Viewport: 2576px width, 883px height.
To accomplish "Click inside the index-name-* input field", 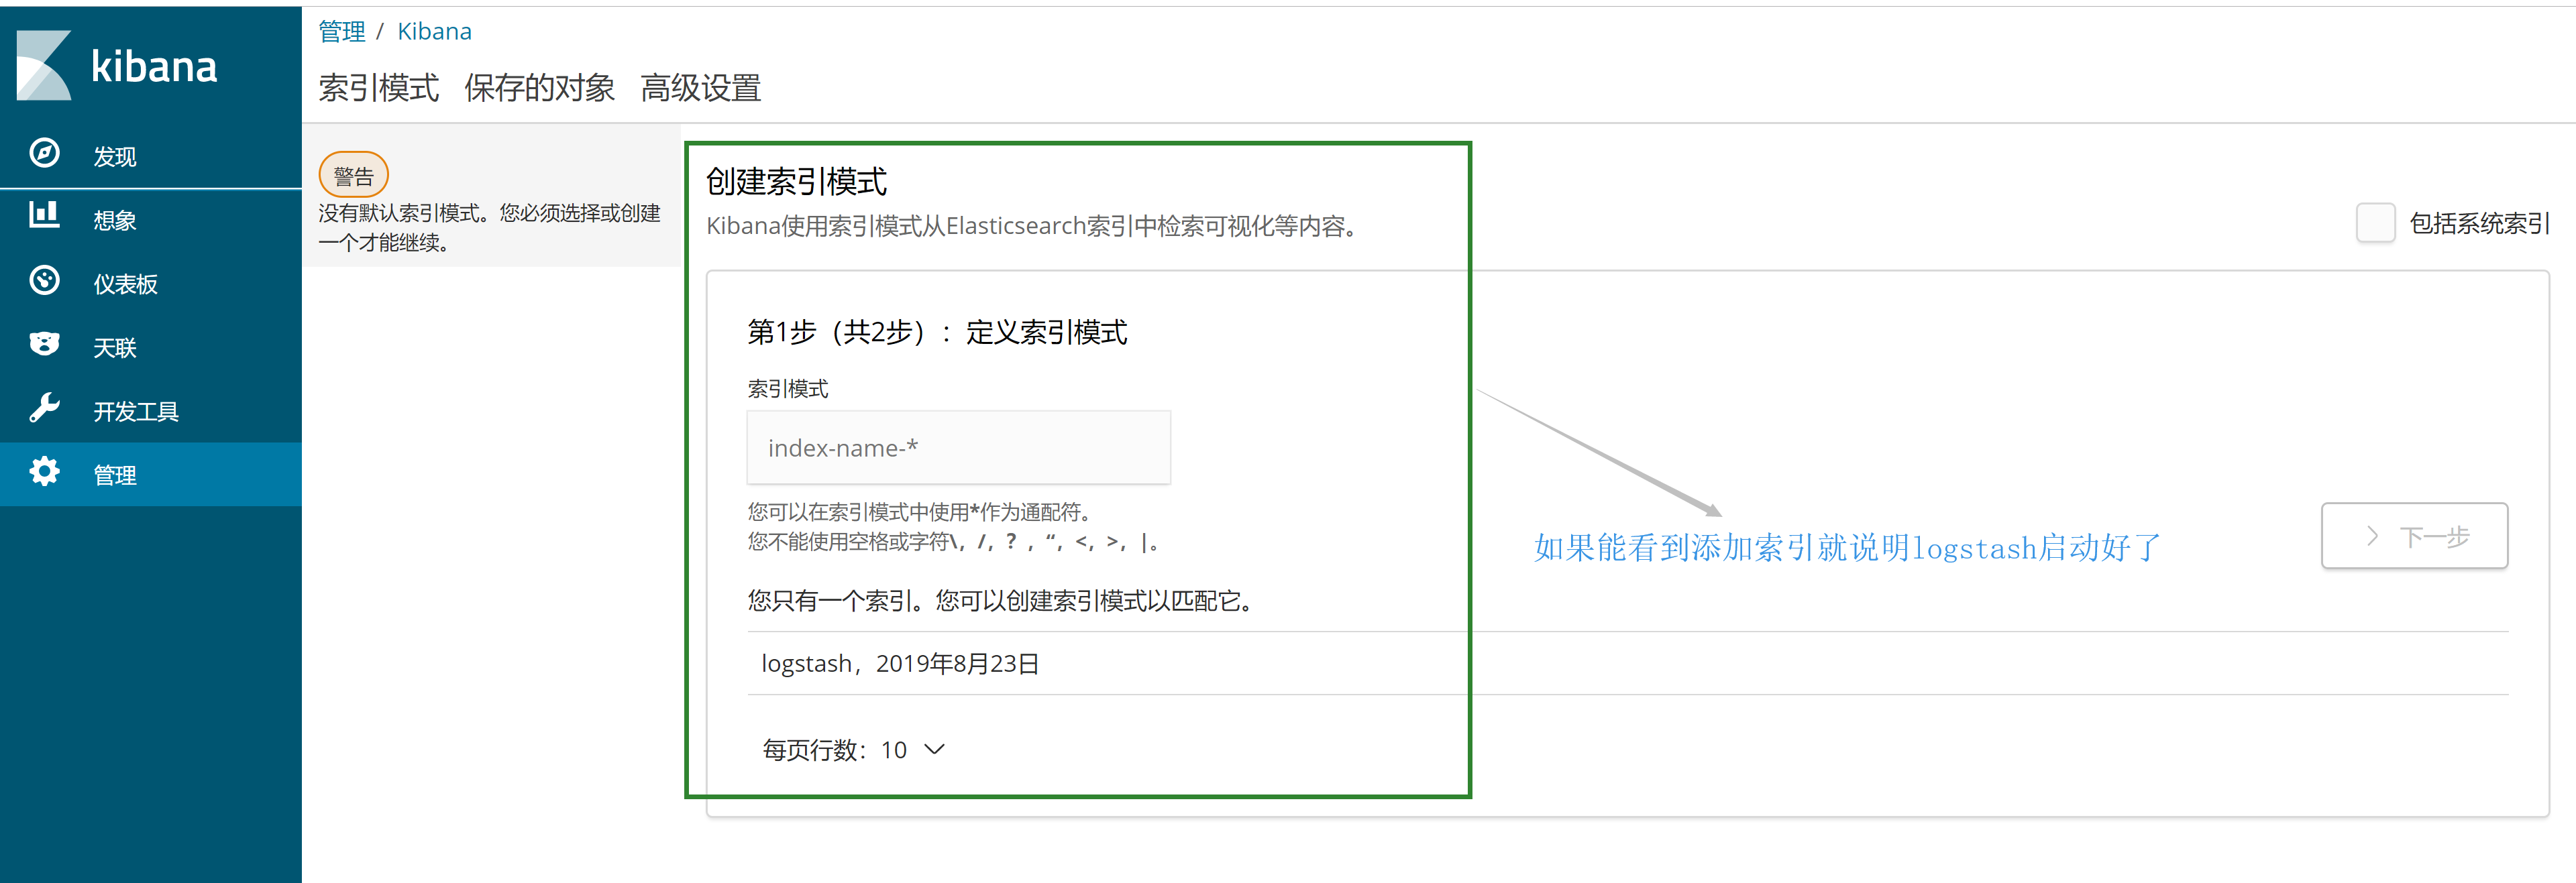I will [x=957, y=447].
